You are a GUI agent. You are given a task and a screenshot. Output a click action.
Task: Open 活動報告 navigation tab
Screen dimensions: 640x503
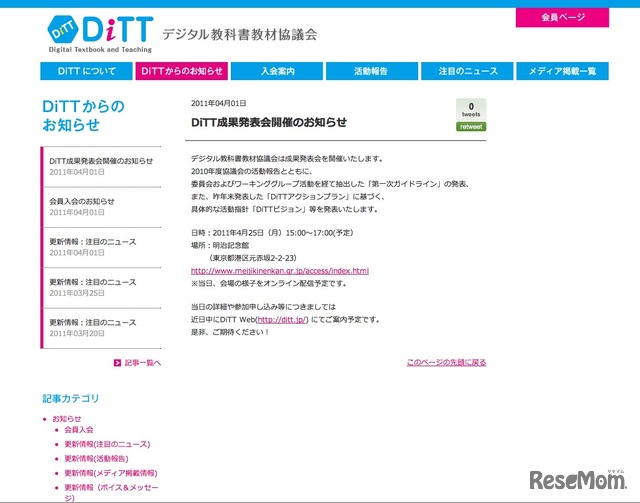tap(372, 71)
